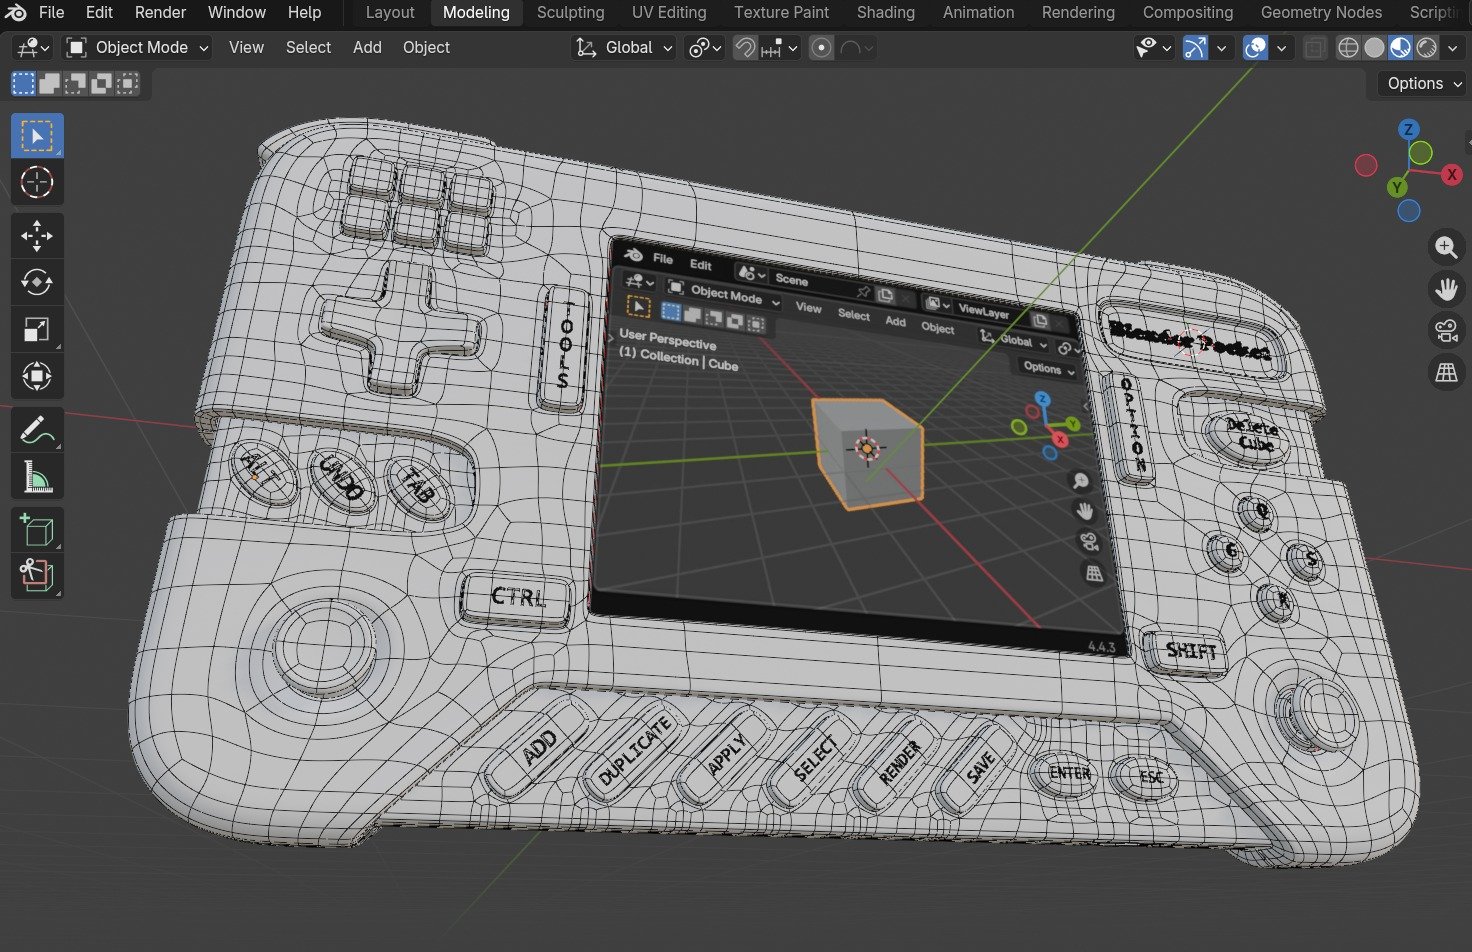1472x952 pixels.
Task: Click the blue Z axis gizmo circle
Action: click(1408, 129)
